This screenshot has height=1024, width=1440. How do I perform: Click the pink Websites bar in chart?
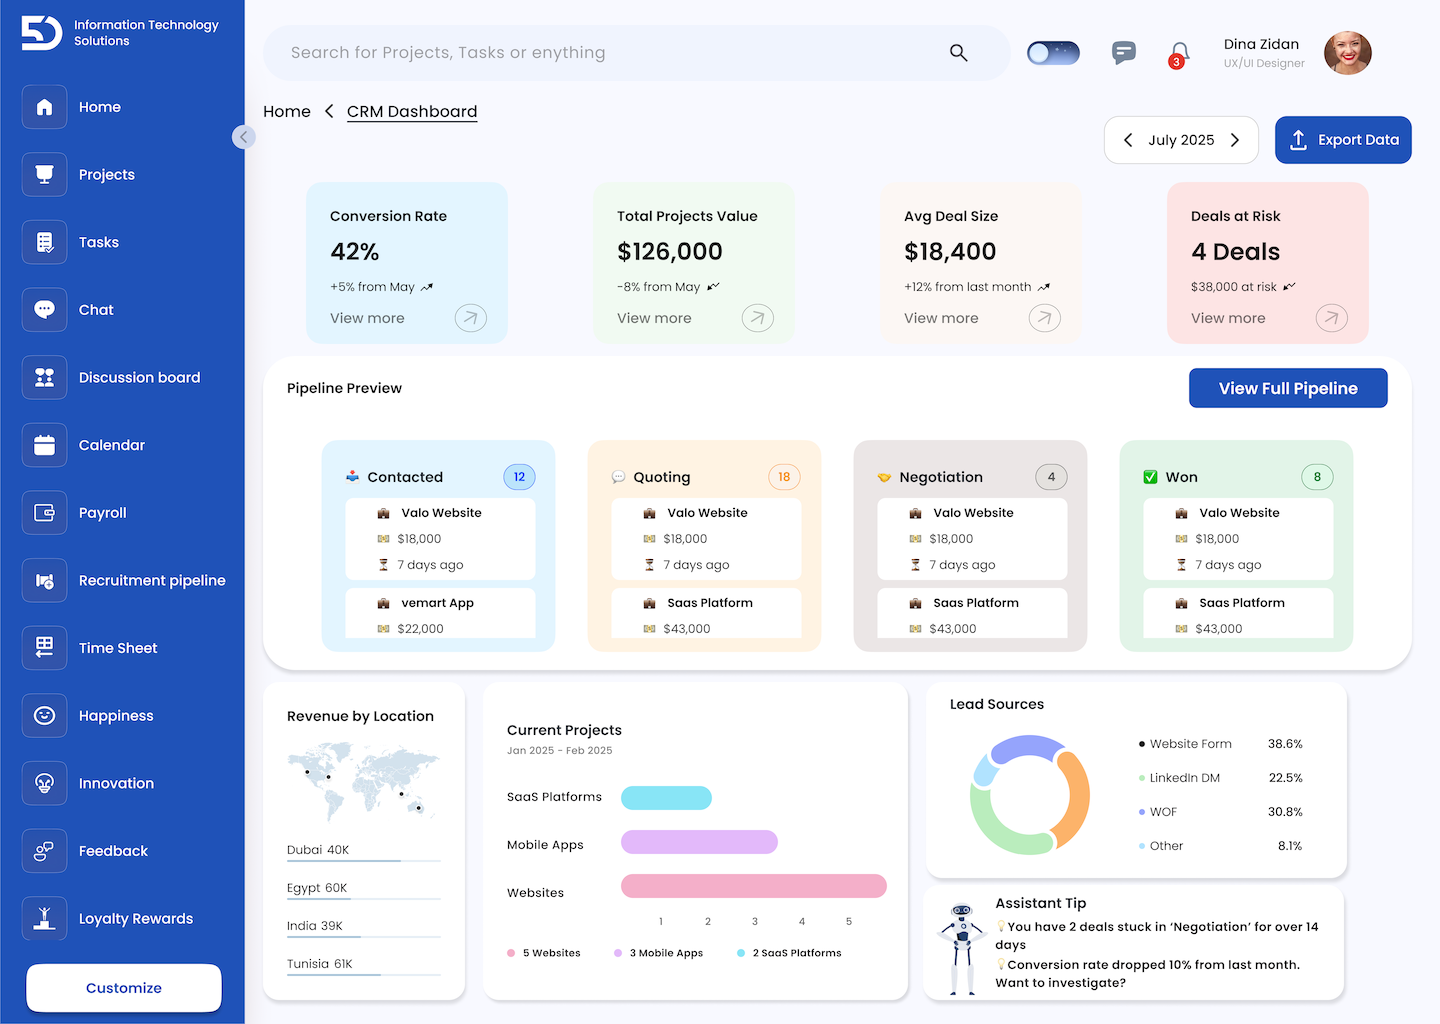753,886
